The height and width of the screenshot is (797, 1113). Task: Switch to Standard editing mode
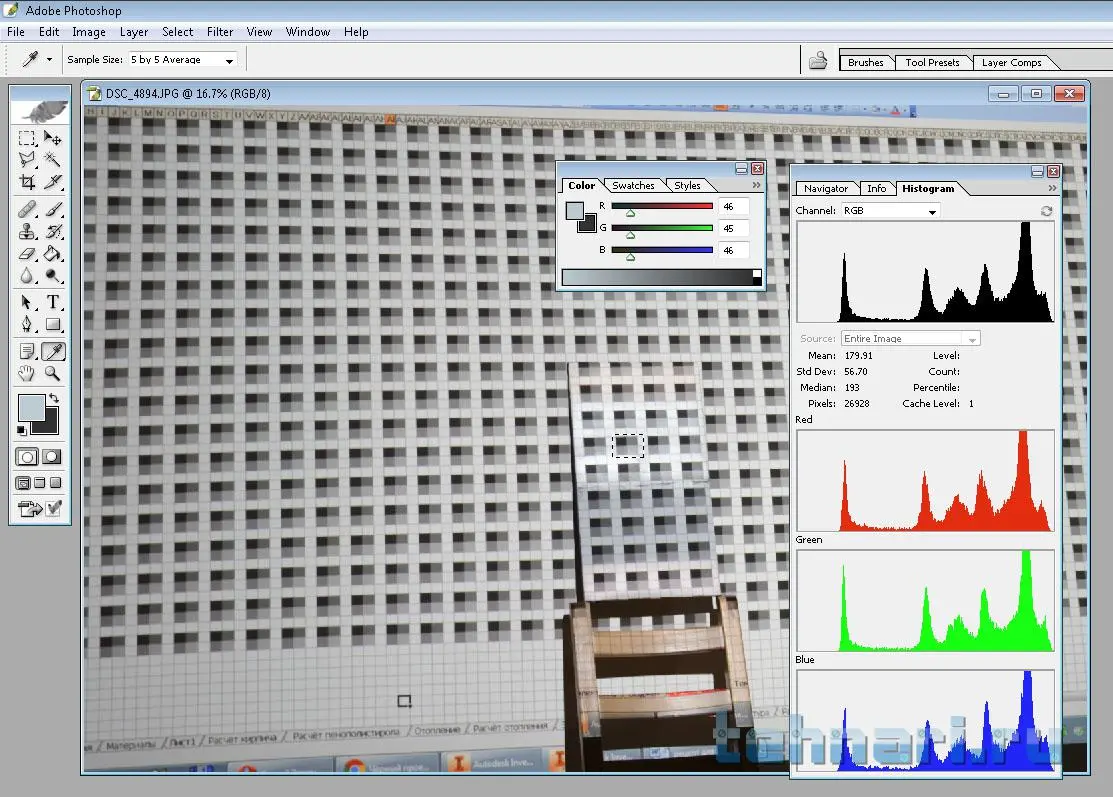(27, 456)
